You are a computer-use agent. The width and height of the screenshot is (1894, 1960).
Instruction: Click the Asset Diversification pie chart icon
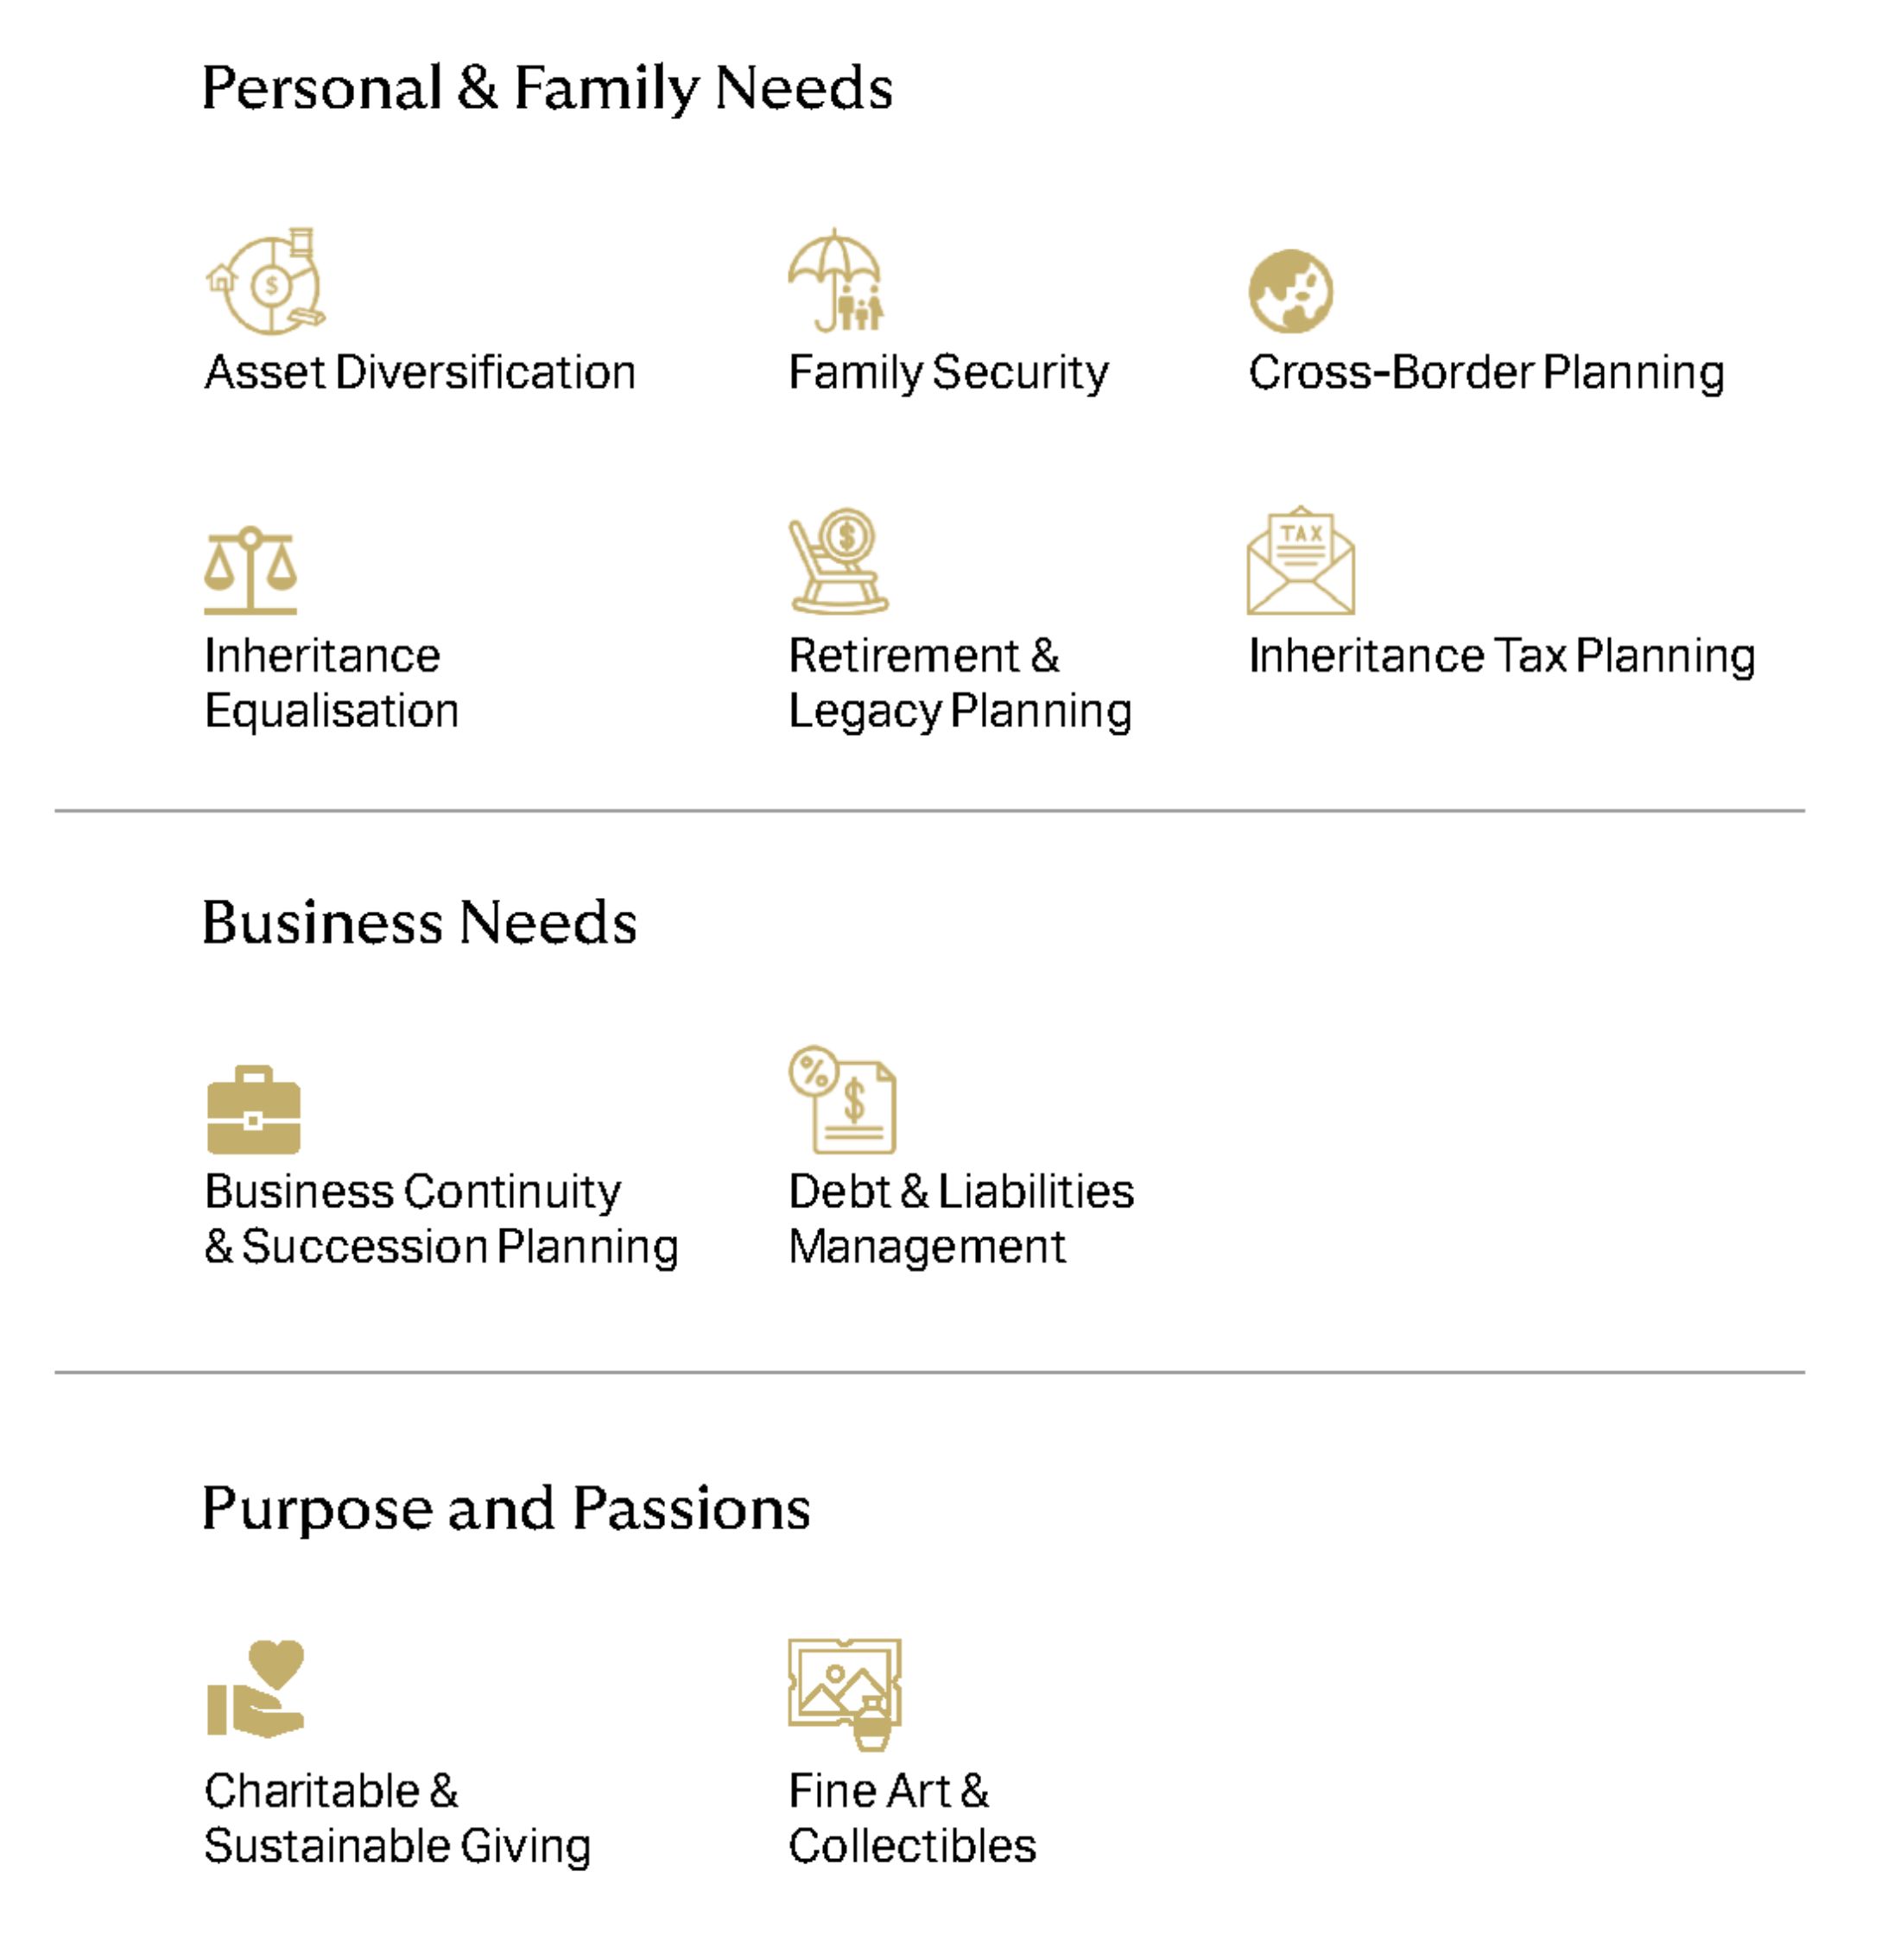(x=266, y=282)
